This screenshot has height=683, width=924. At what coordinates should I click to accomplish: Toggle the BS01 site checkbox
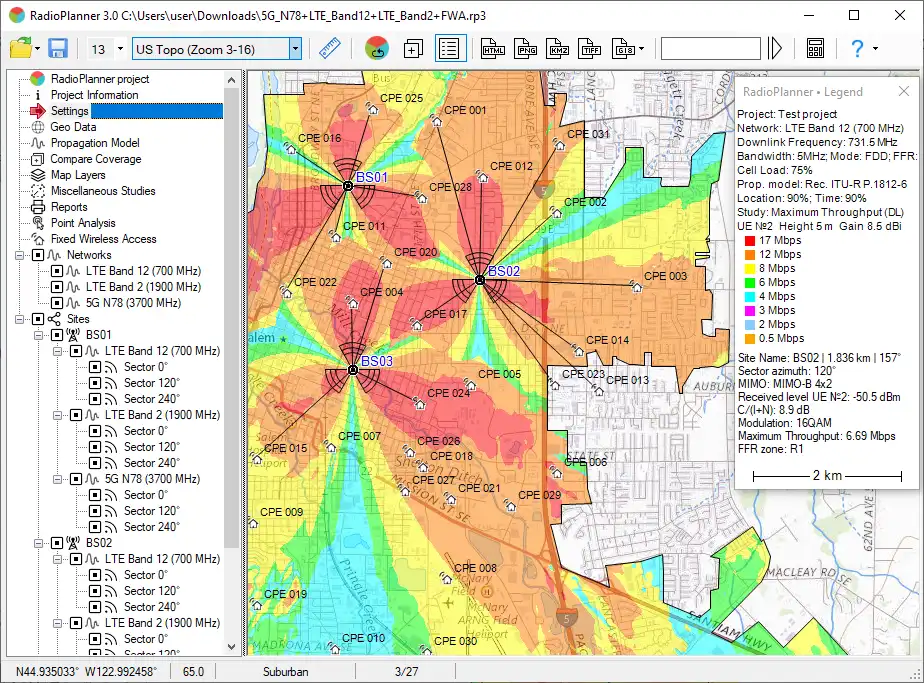coord(57,335)
